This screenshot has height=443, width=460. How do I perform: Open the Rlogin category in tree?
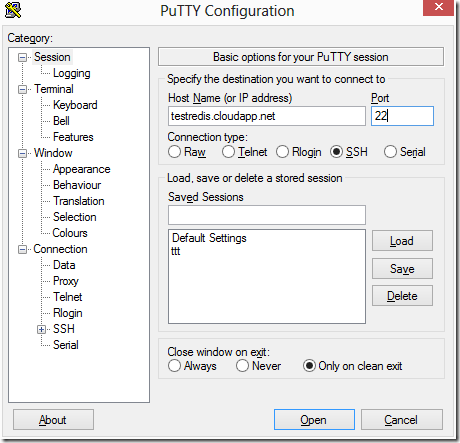coord(68,313)
